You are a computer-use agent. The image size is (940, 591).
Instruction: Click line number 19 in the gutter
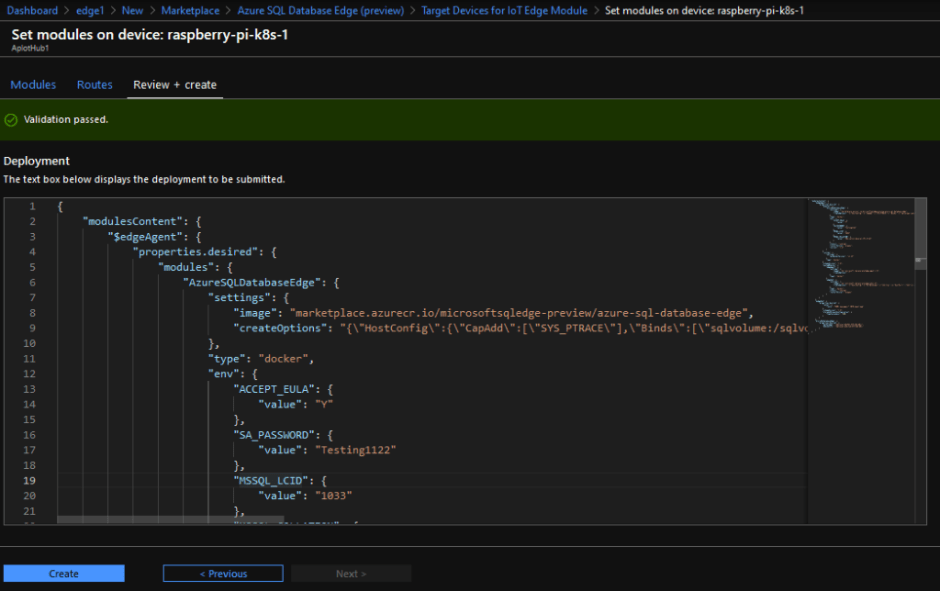[x=31, y=481]
